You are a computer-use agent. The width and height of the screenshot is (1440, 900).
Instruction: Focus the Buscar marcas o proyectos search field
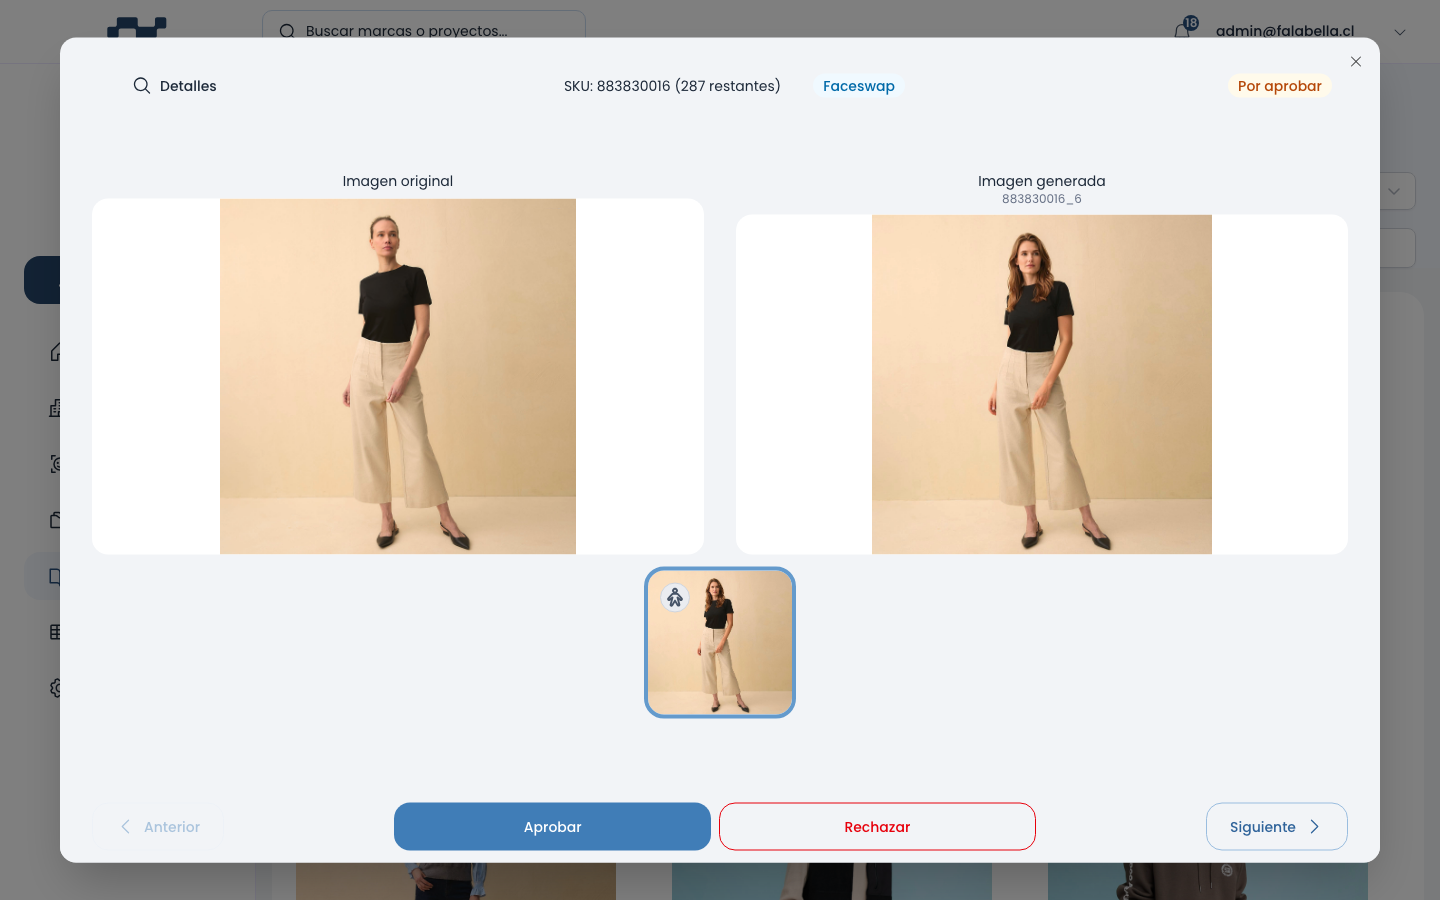pos(424,30)
